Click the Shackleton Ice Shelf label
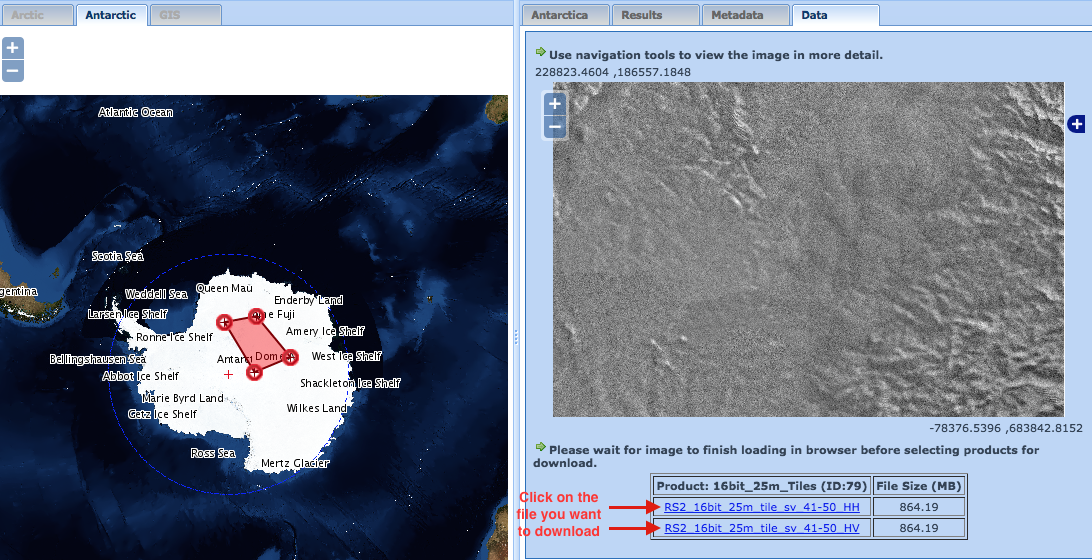The image size is (1092, 560). [350, 383]
